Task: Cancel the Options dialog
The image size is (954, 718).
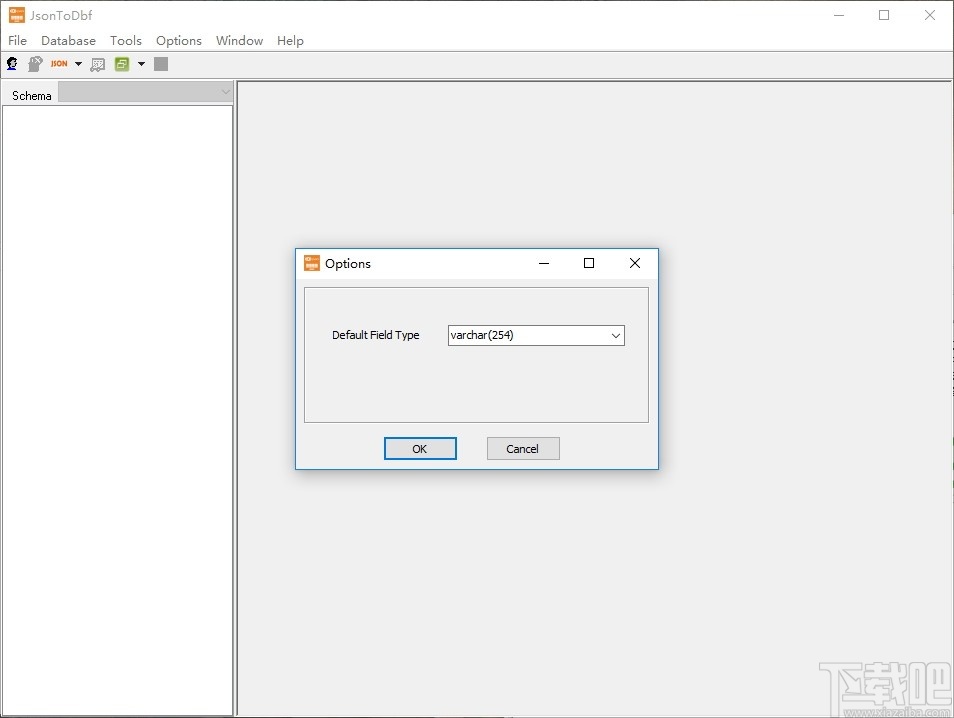Action: coord(523,448)
